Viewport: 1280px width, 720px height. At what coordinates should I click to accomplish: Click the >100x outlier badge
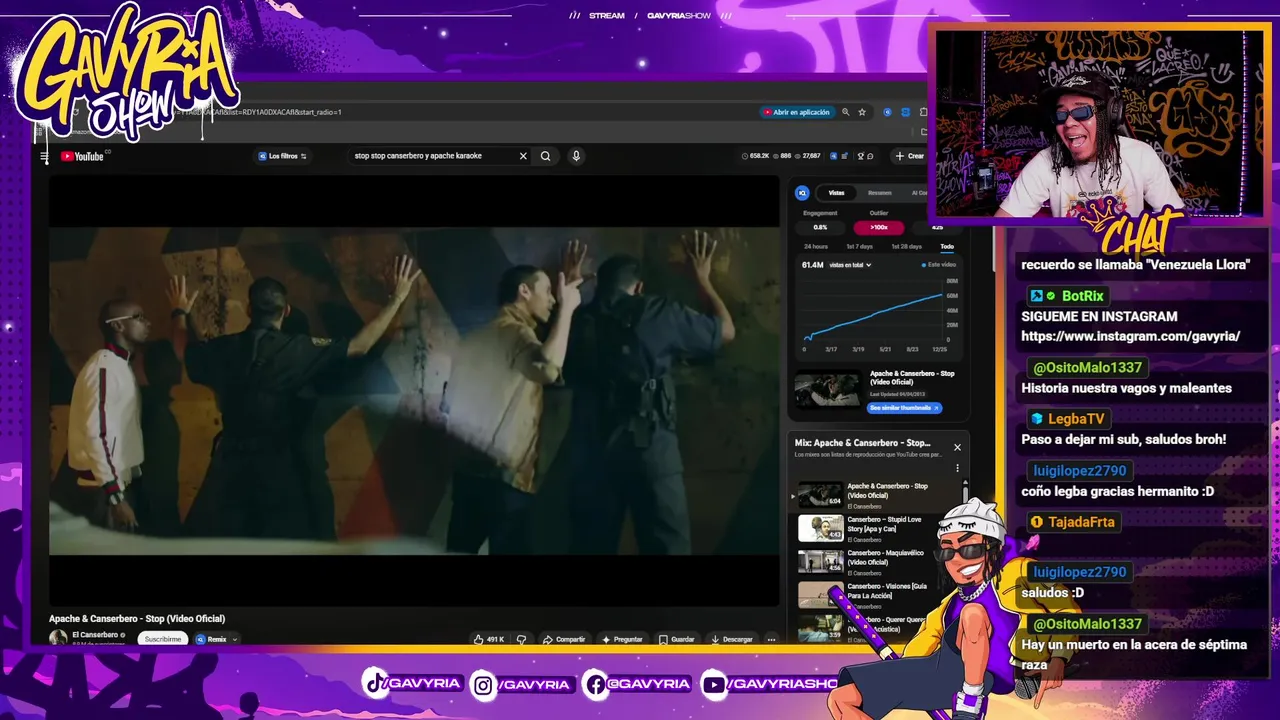coord(879,227)
